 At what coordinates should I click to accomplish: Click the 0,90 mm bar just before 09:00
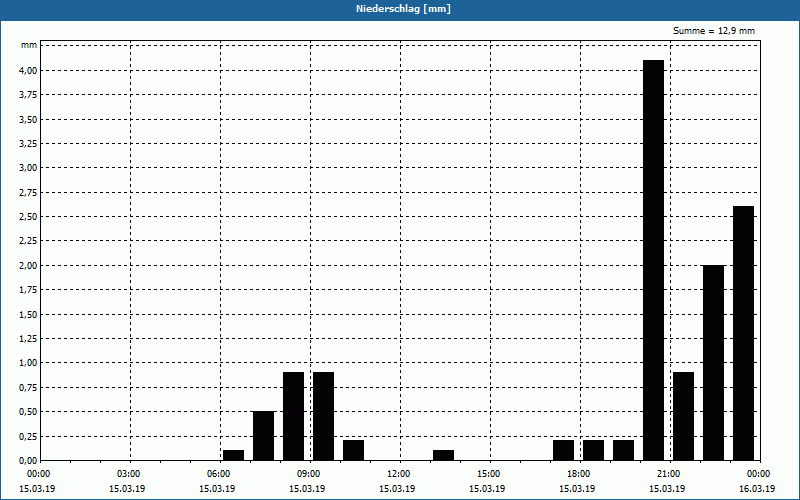pyautogui.click(x=293, y=416)
